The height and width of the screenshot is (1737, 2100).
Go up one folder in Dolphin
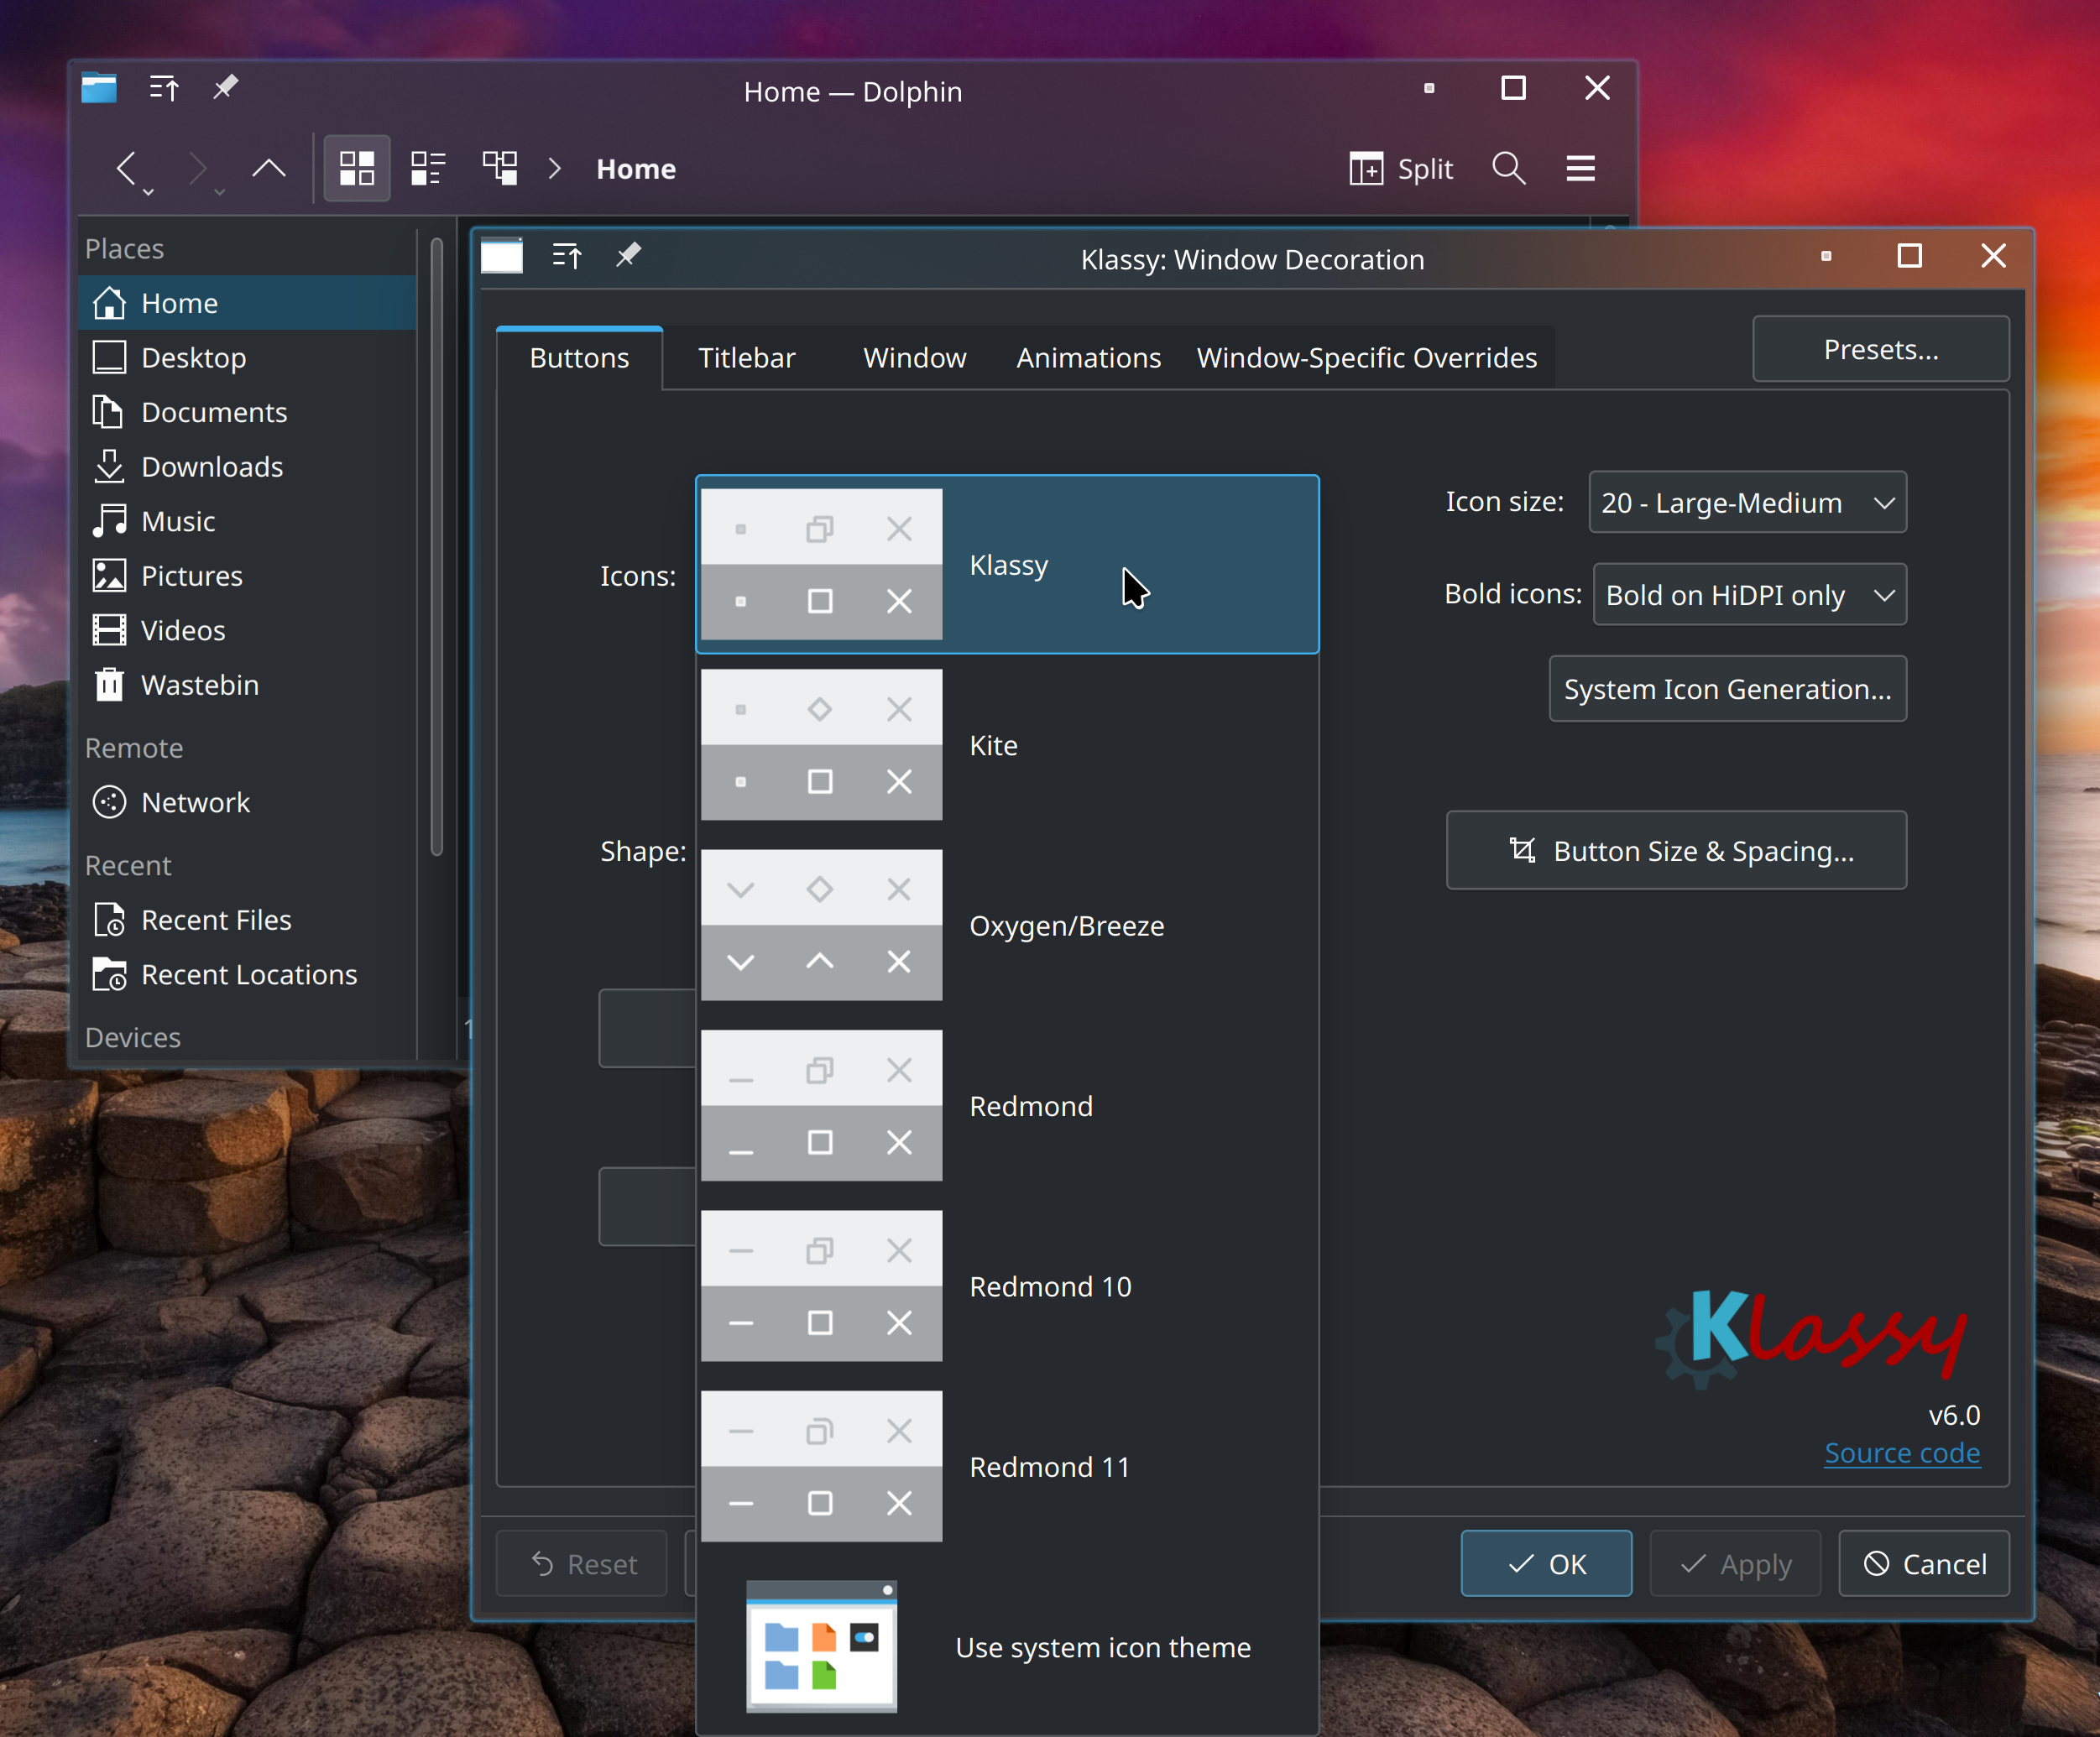268,168
